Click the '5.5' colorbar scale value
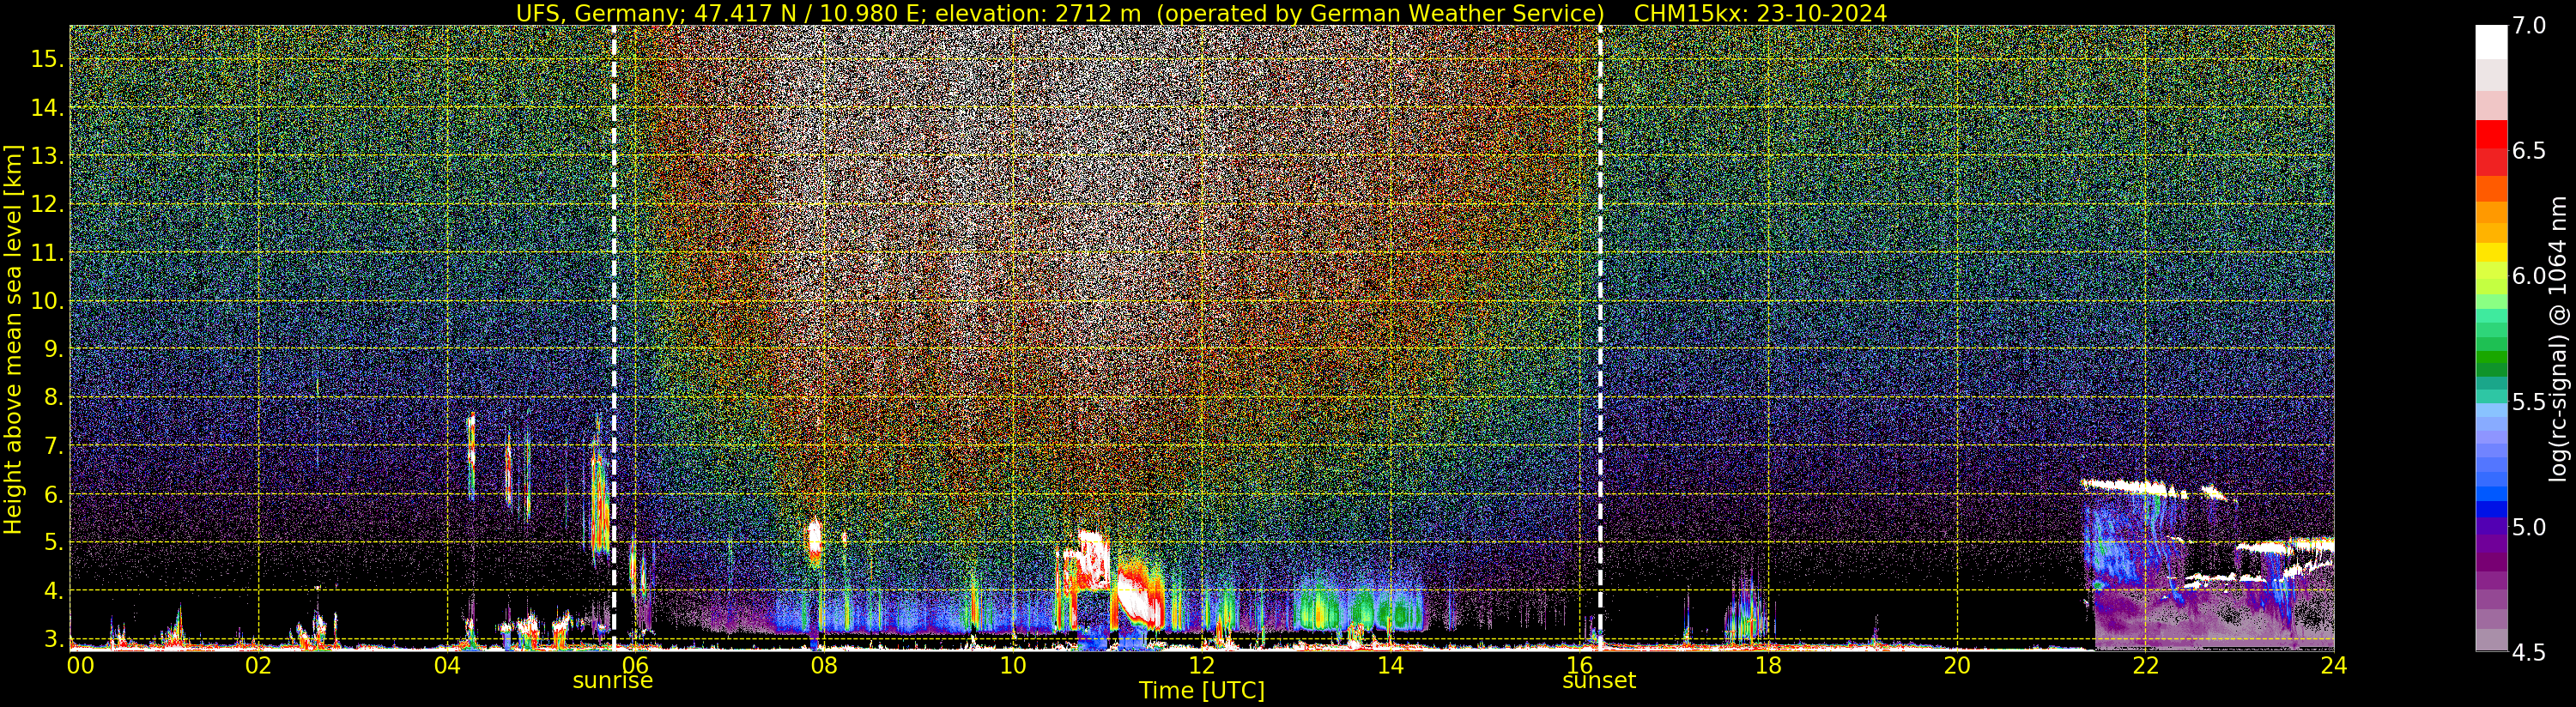Viewport: 2576px width, 707px height. click(2529, 402)
